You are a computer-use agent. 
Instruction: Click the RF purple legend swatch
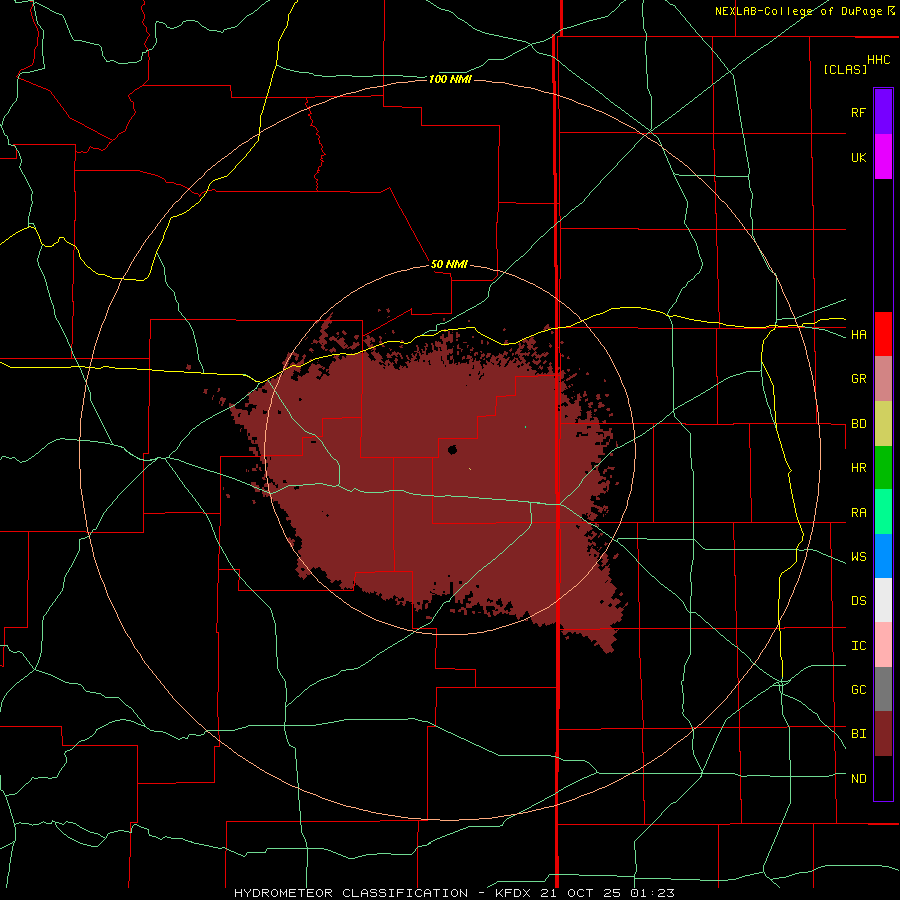(x=883, y=112)
